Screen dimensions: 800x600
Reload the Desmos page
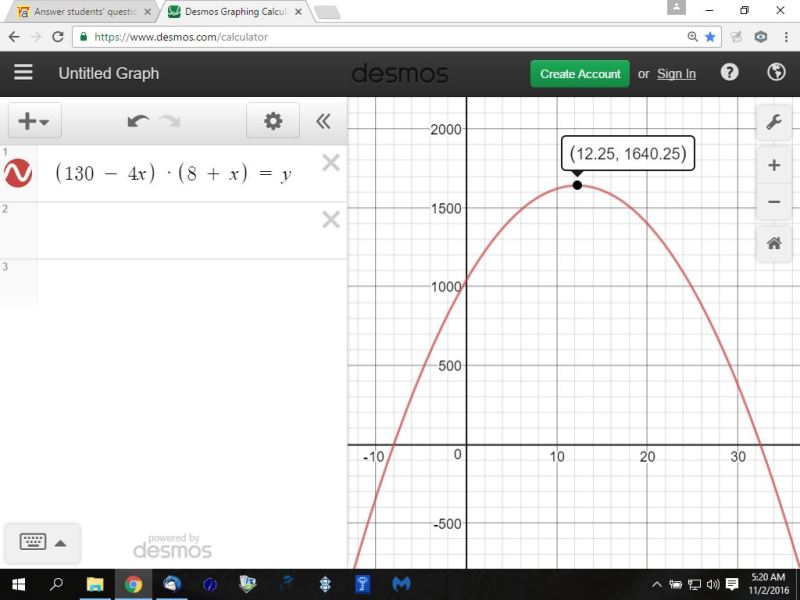point(58,37)
